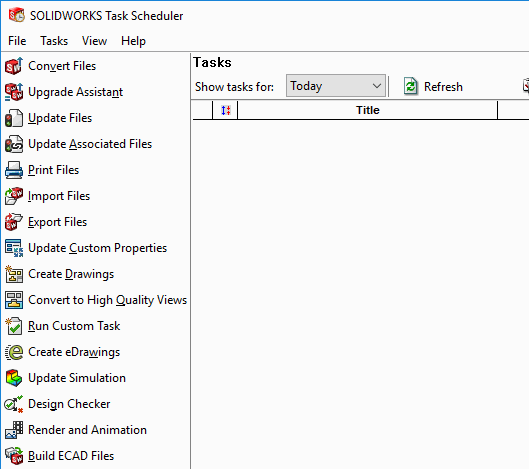Click the Upgrade Assistant icon
This screenshot has height=469, width=529.
[14, 92]
